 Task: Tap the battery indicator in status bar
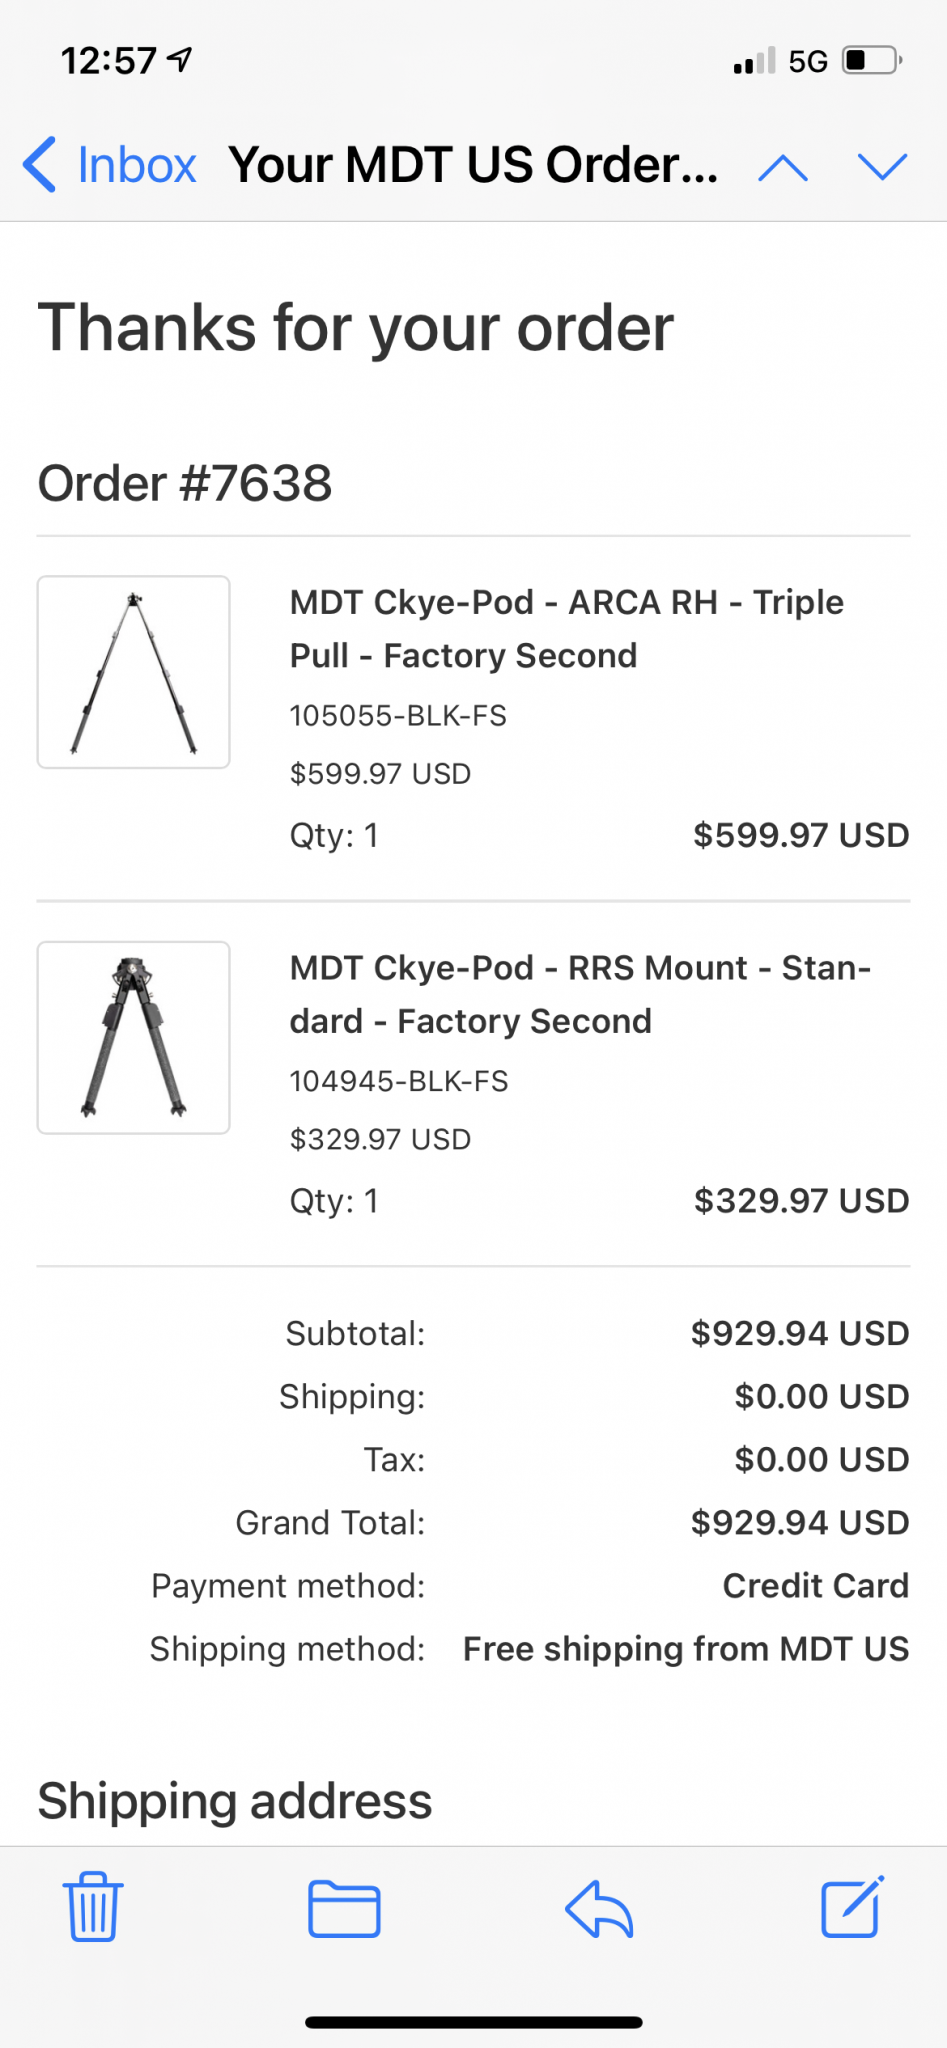pos(872,61)
